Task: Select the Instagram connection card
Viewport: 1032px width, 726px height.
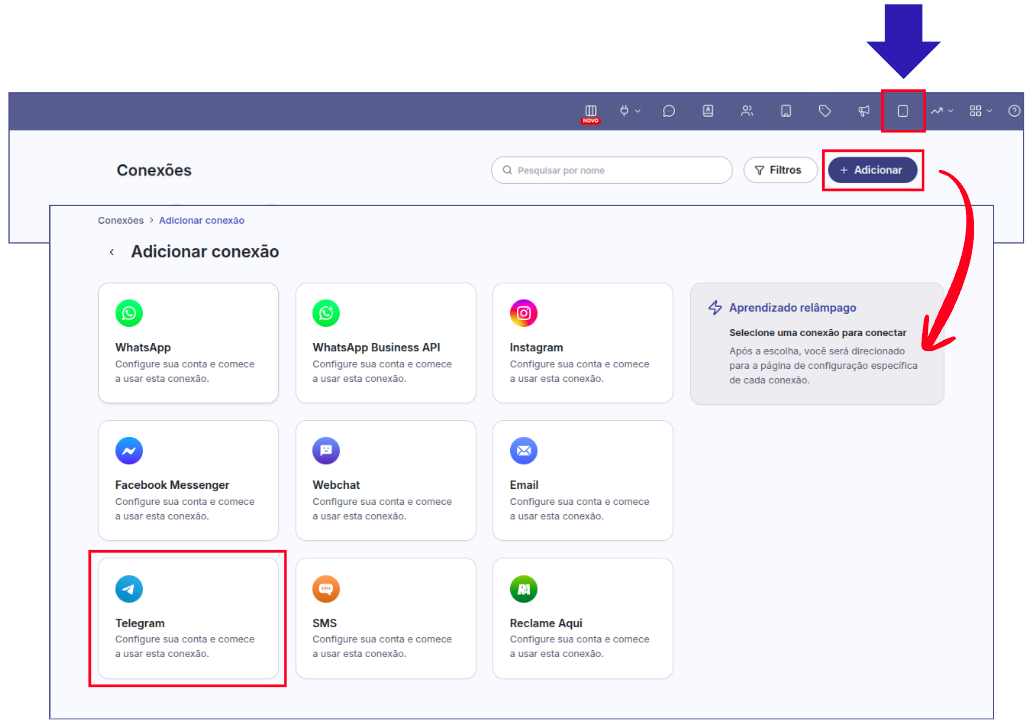Action: 582,342
